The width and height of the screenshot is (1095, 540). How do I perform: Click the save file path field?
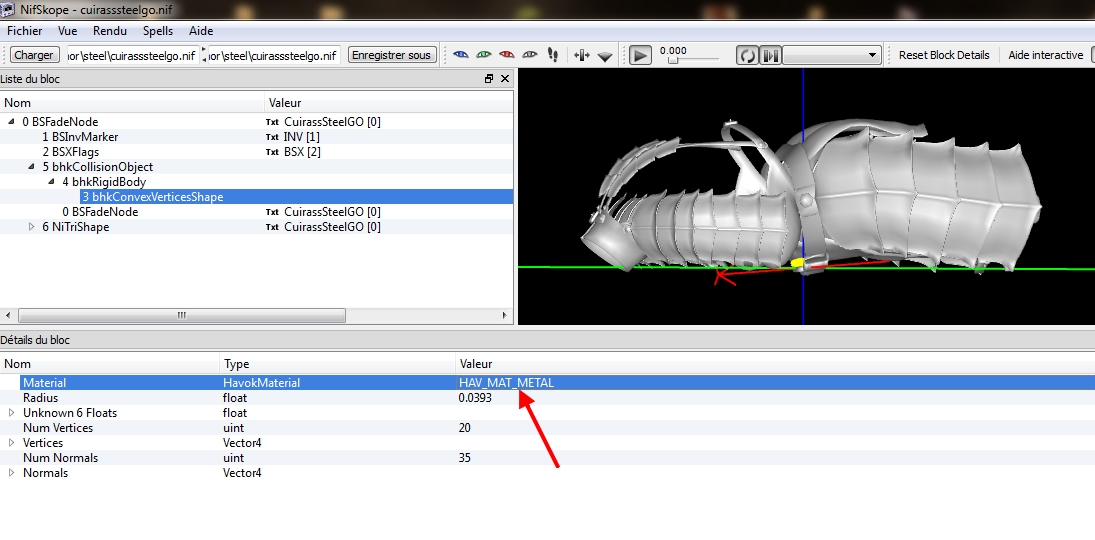pyautogui.click(x=274, y=55)
